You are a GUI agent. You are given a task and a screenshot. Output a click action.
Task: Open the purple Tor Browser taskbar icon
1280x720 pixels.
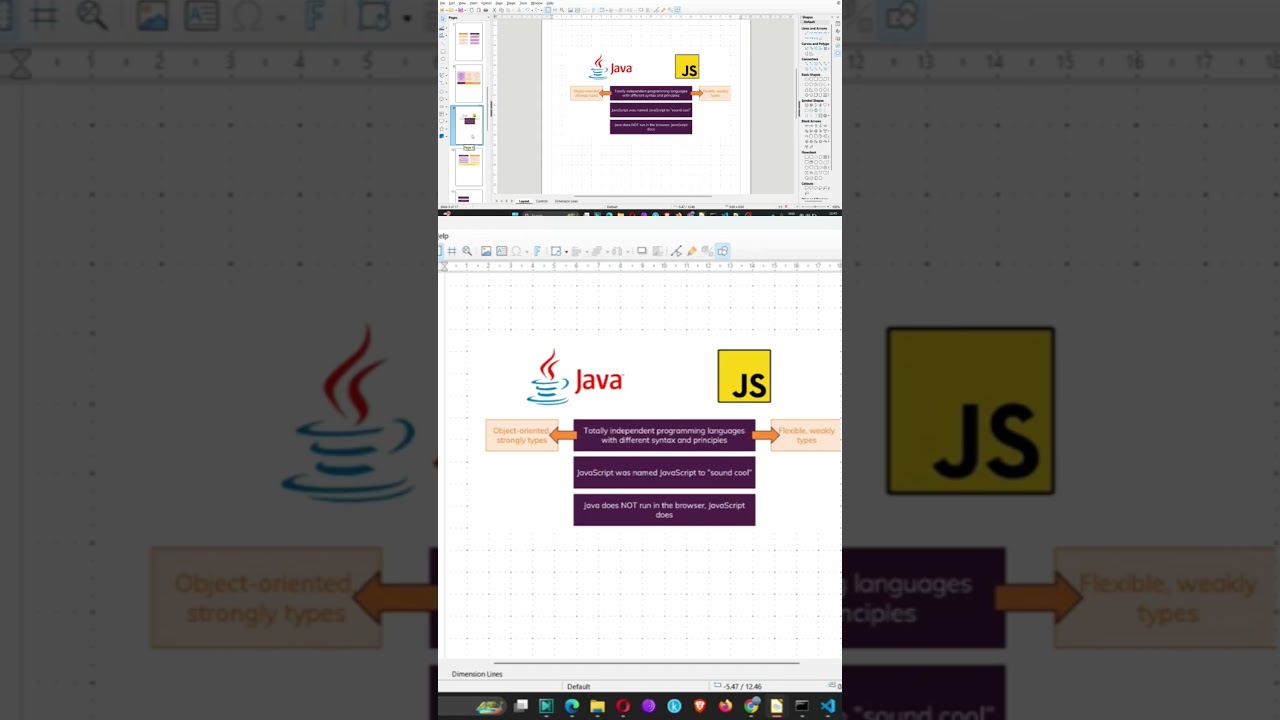click(648, 706)
